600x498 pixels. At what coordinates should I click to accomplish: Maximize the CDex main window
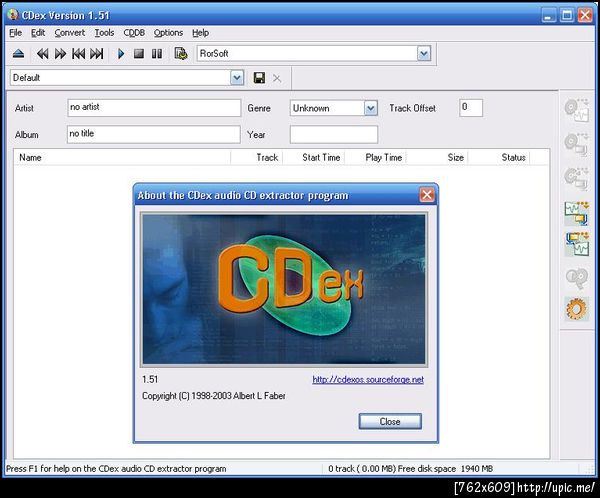tap(567, 15)
